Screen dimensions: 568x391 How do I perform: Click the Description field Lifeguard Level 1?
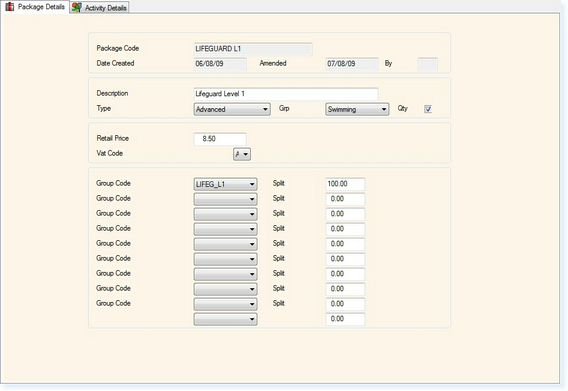coord(286,94)
